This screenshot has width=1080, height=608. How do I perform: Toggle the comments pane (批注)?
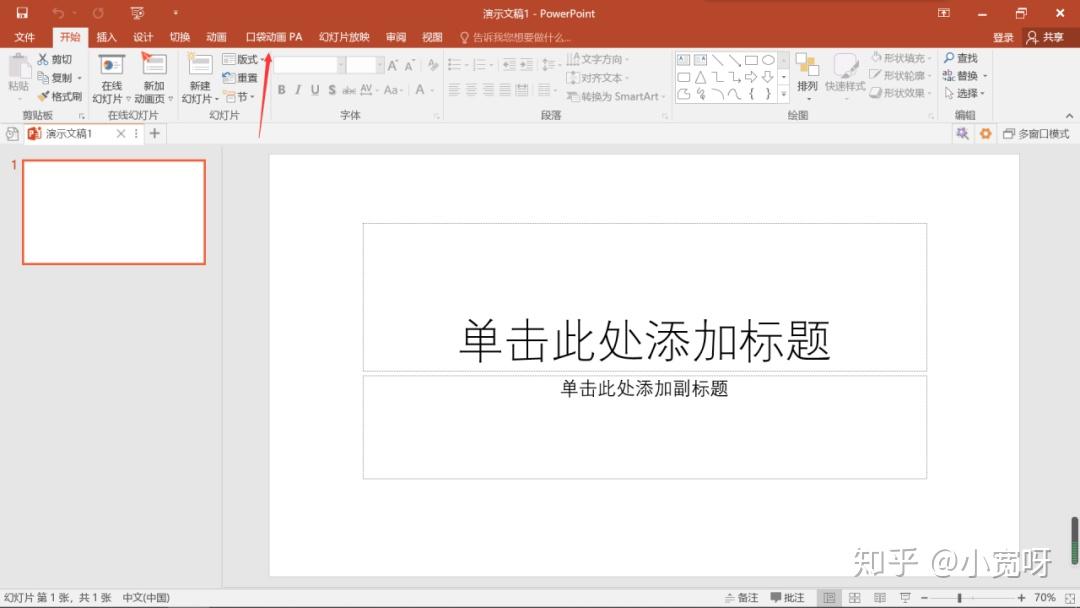tap(787, 598)
